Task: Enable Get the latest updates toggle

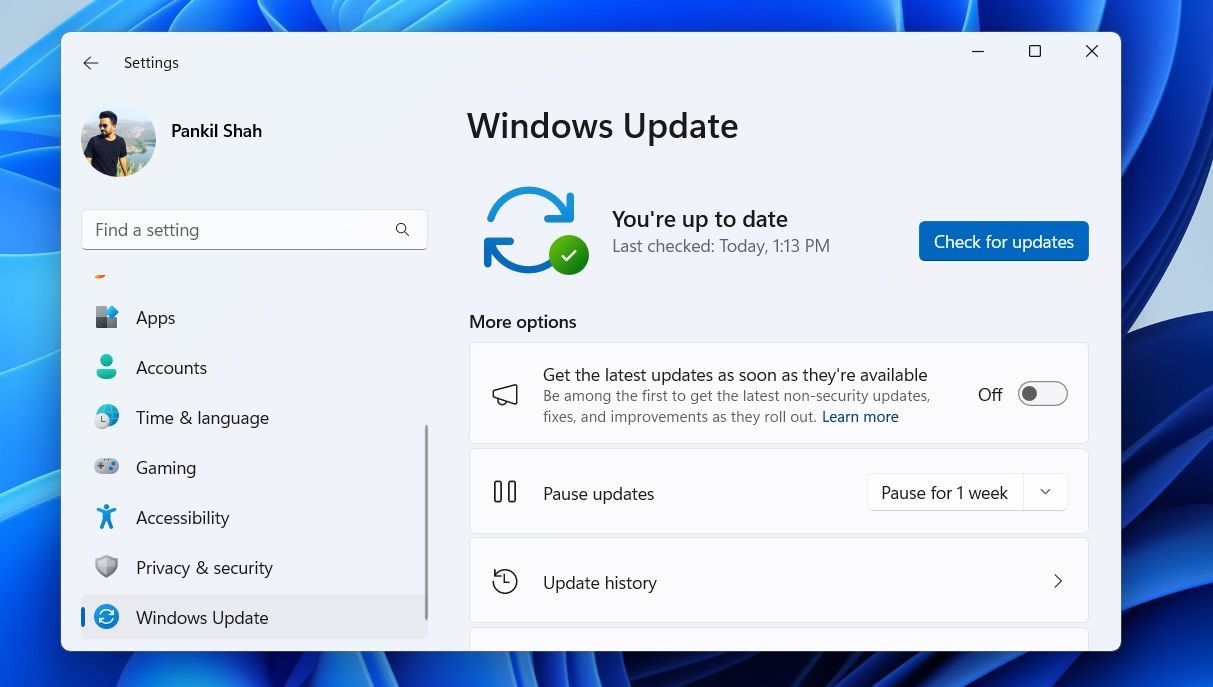Action: tap(1042, 393)
